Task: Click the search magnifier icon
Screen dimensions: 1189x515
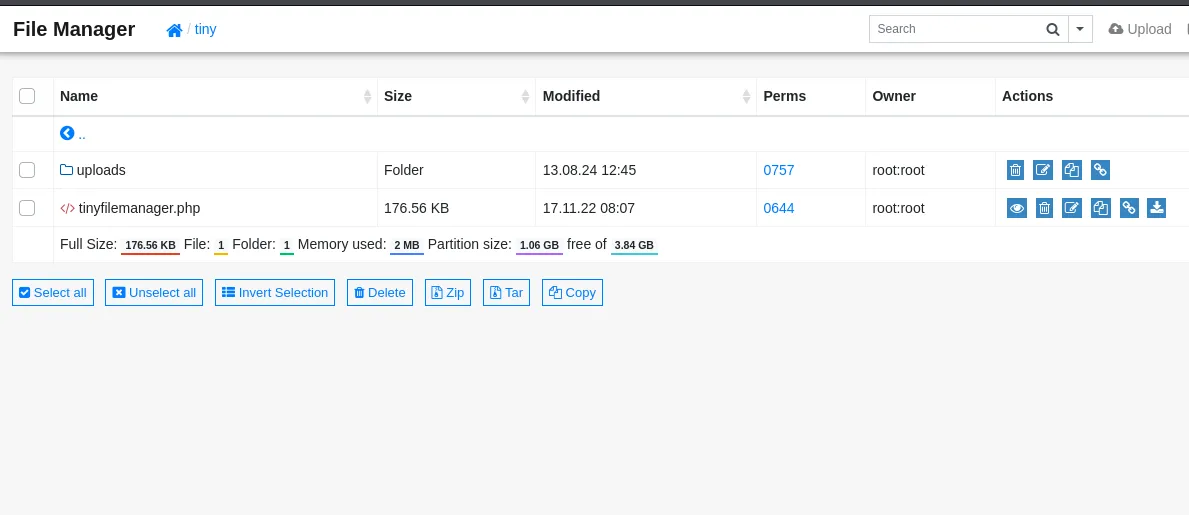Action: (x=1053, y=30)
